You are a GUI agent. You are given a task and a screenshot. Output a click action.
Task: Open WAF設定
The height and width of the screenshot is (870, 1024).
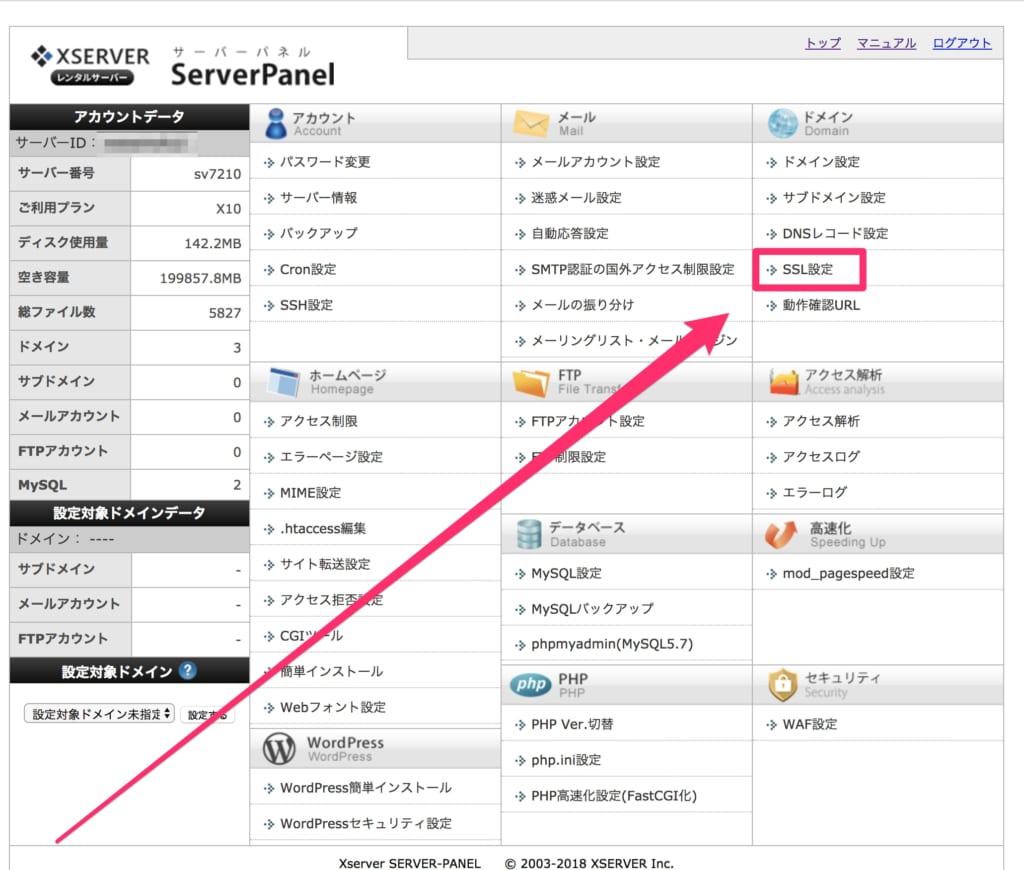point(810,724)
